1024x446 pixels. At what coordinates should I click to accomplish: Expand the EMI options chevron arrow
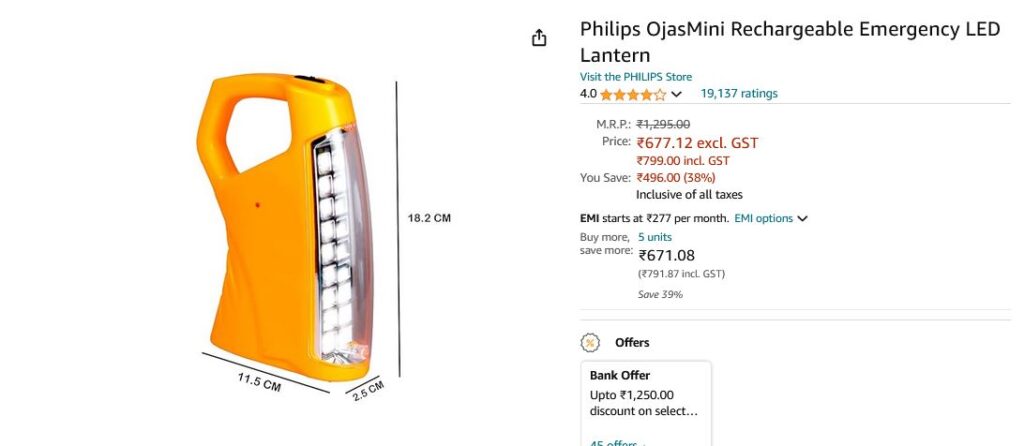coord(802,219)
